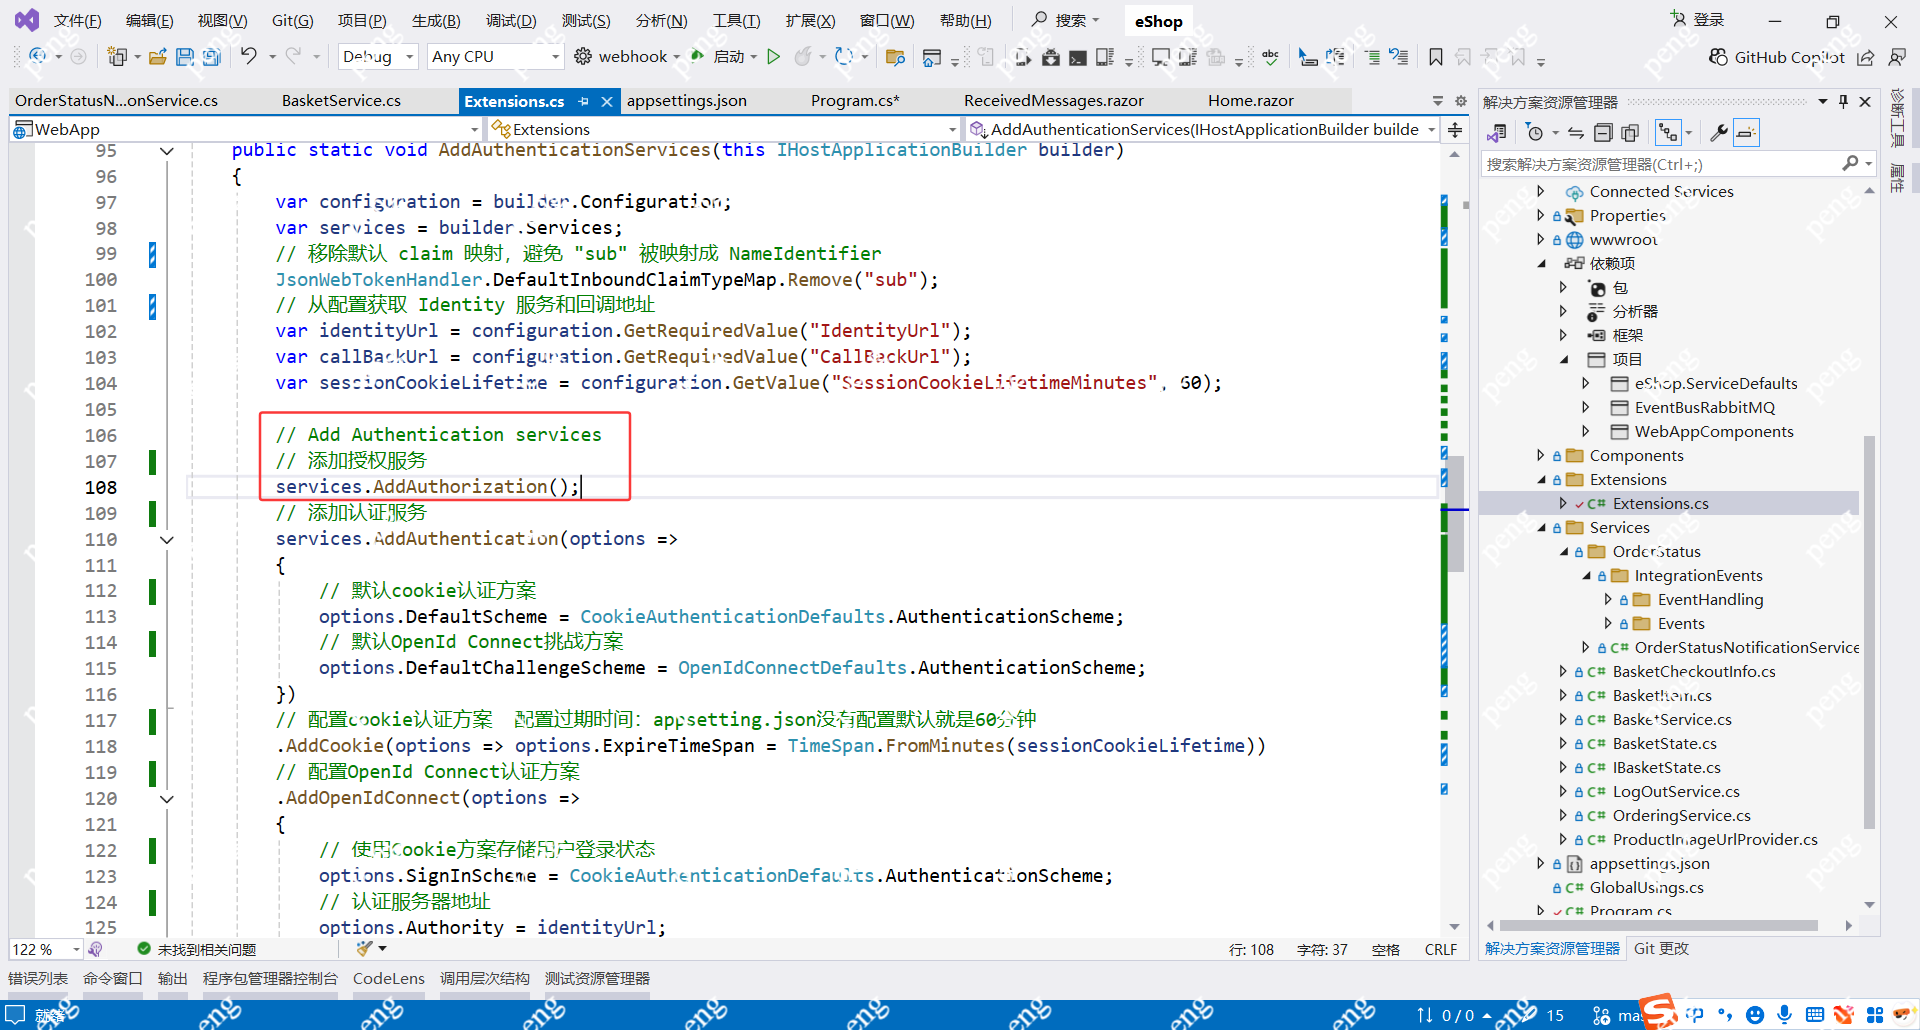Click the Git 更改 panel tab
Viewport: 1920px width, 1030px height.
(1660, 949)
